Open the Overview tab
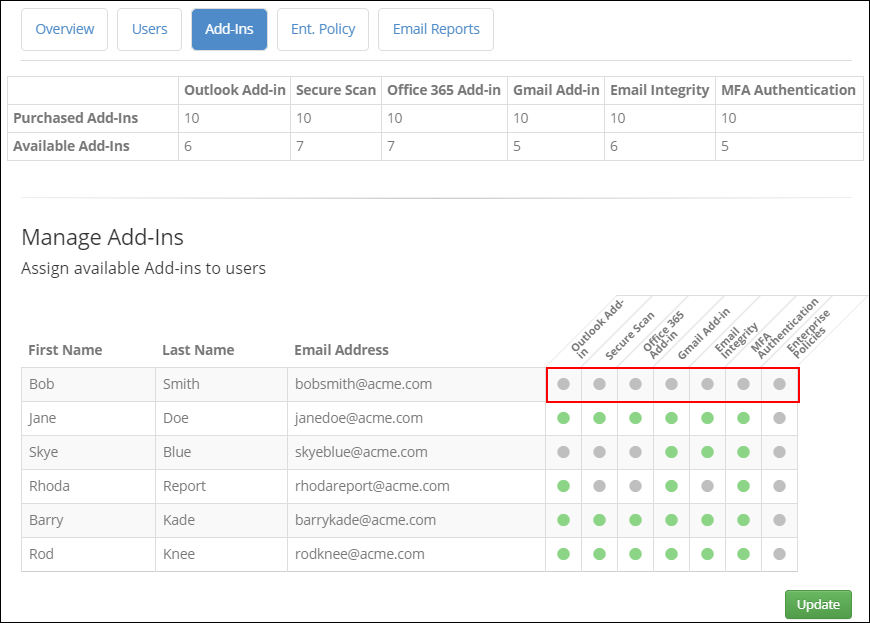 click(64, 29)
